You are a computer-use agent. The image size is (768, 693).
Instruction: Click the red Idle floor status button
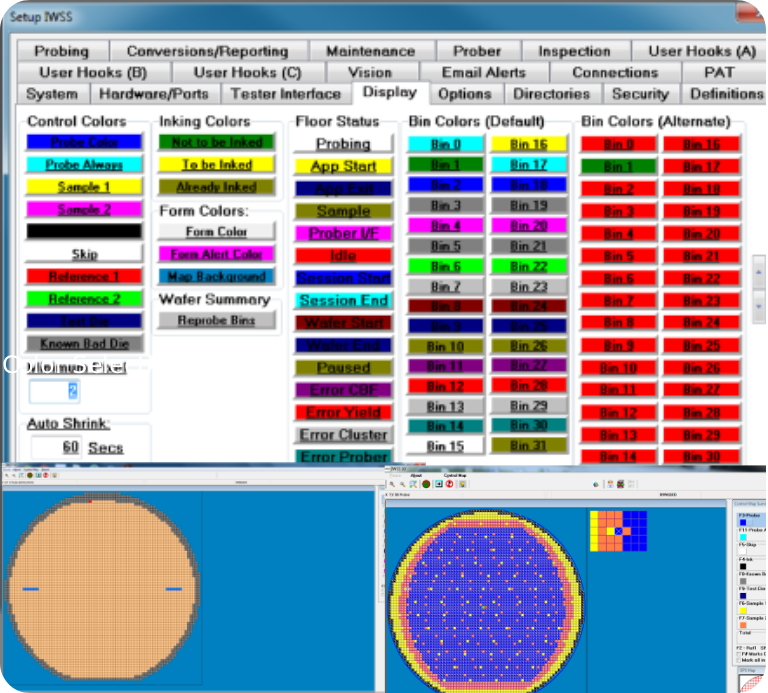pyautogui.click(x=343, y=255)
